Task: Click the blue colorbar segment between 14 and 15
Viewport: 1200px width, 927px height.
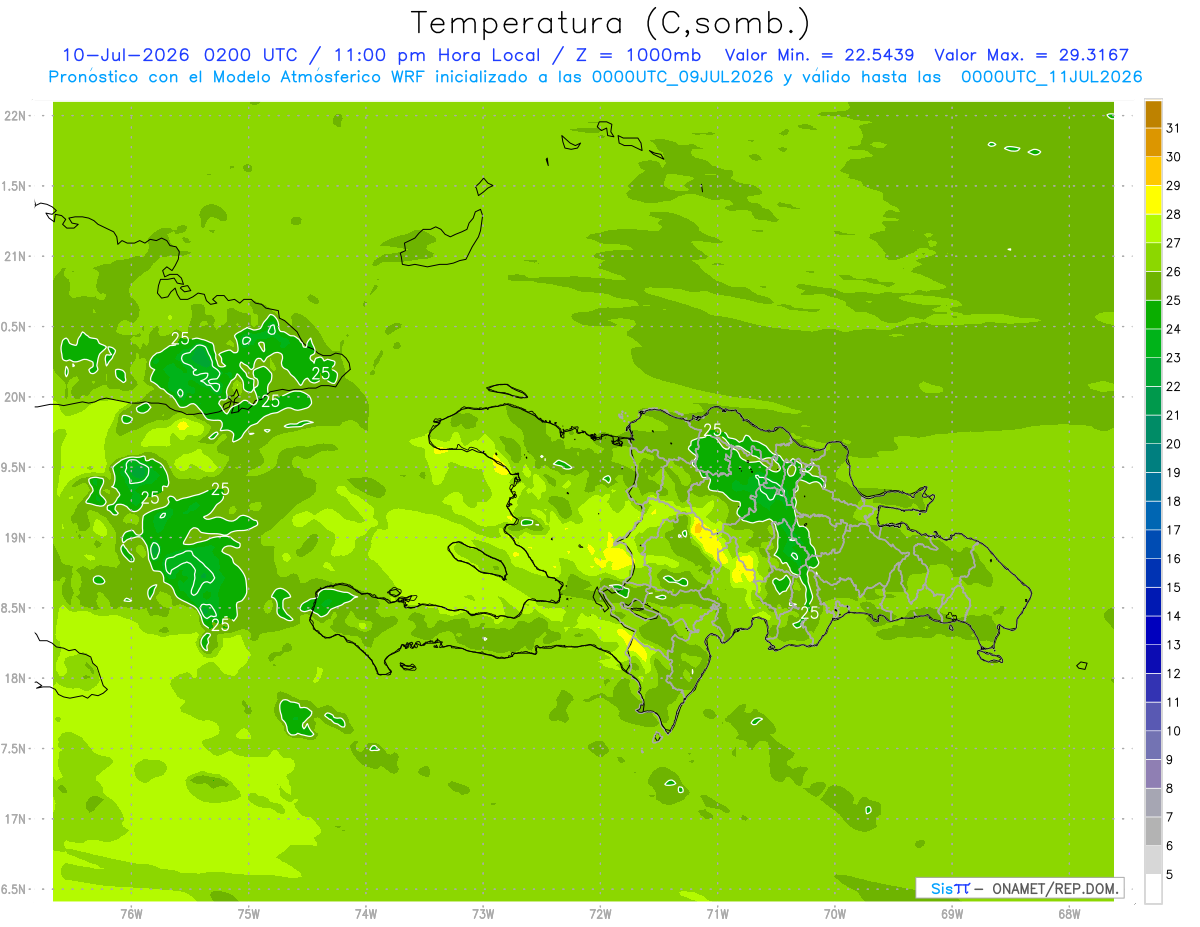Action: coord(1153,602)
